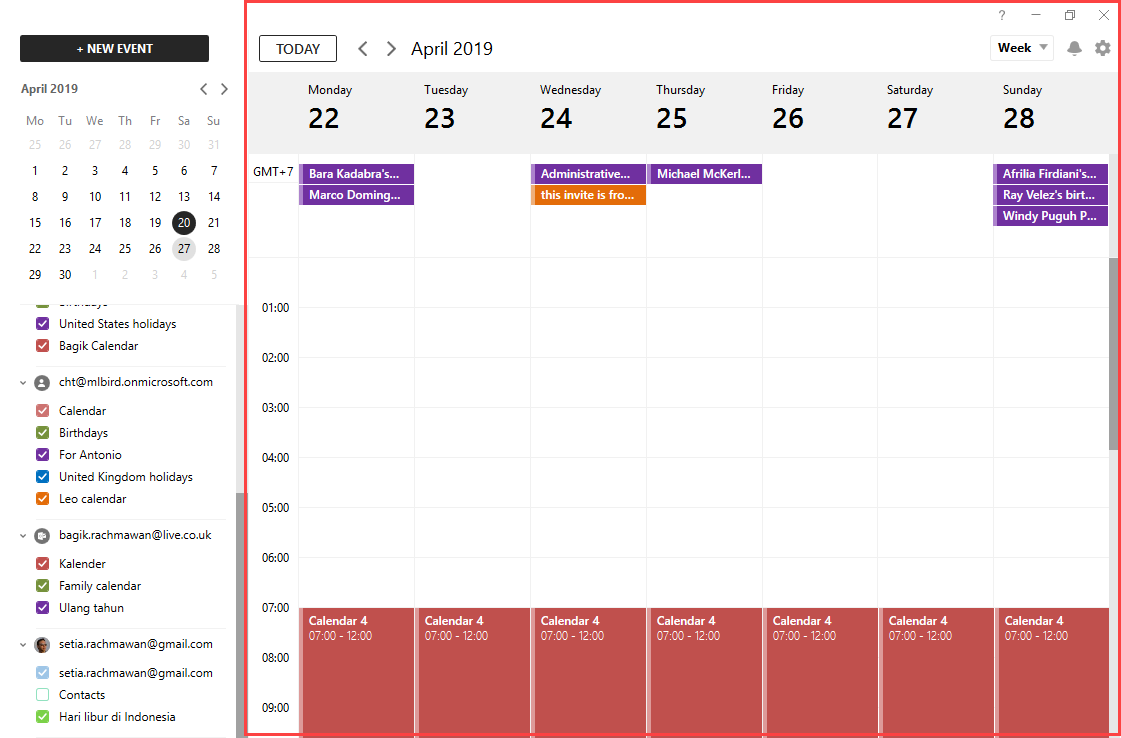Screen dimensions: 1121x738
Task: Collapse setia.rachmawan@gmail.com account section
Action: (x=23, y=644)
